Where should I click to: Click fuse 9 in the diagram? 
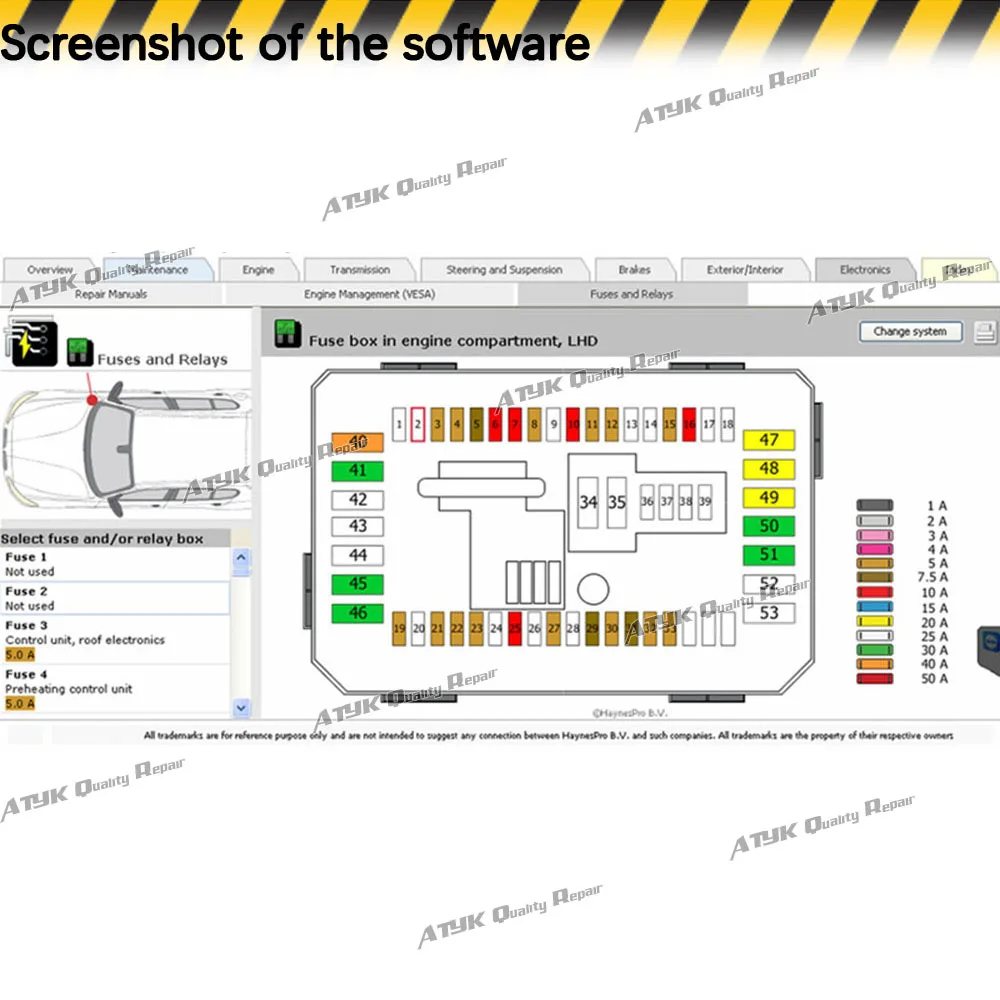click(554, 425)
